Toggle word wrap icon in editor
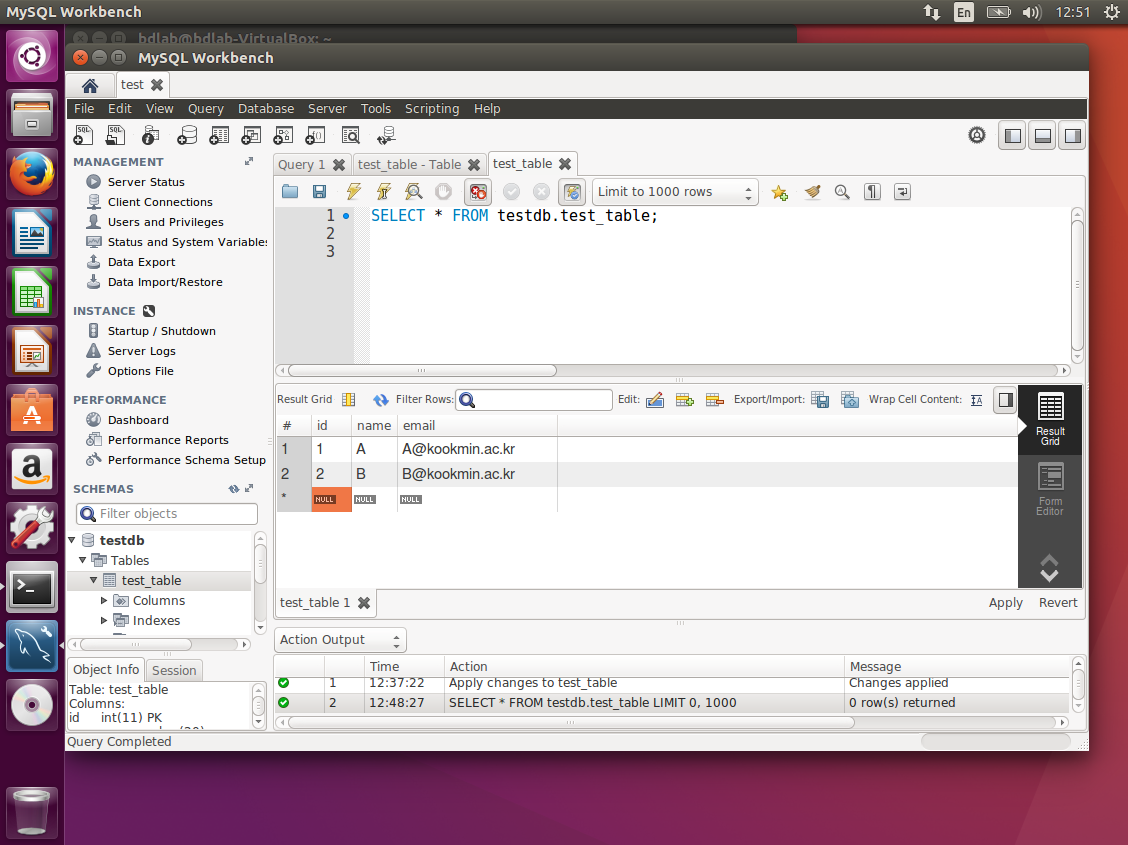 point(902,191)
